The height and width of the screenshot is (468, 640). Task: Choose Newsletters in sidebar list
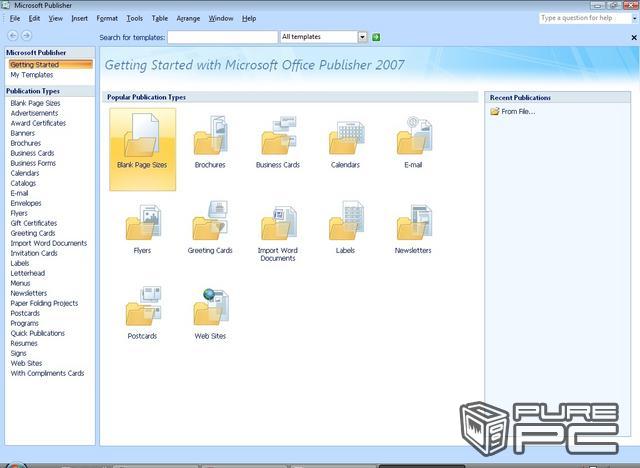pyautogui.click(x=29, y=293)
